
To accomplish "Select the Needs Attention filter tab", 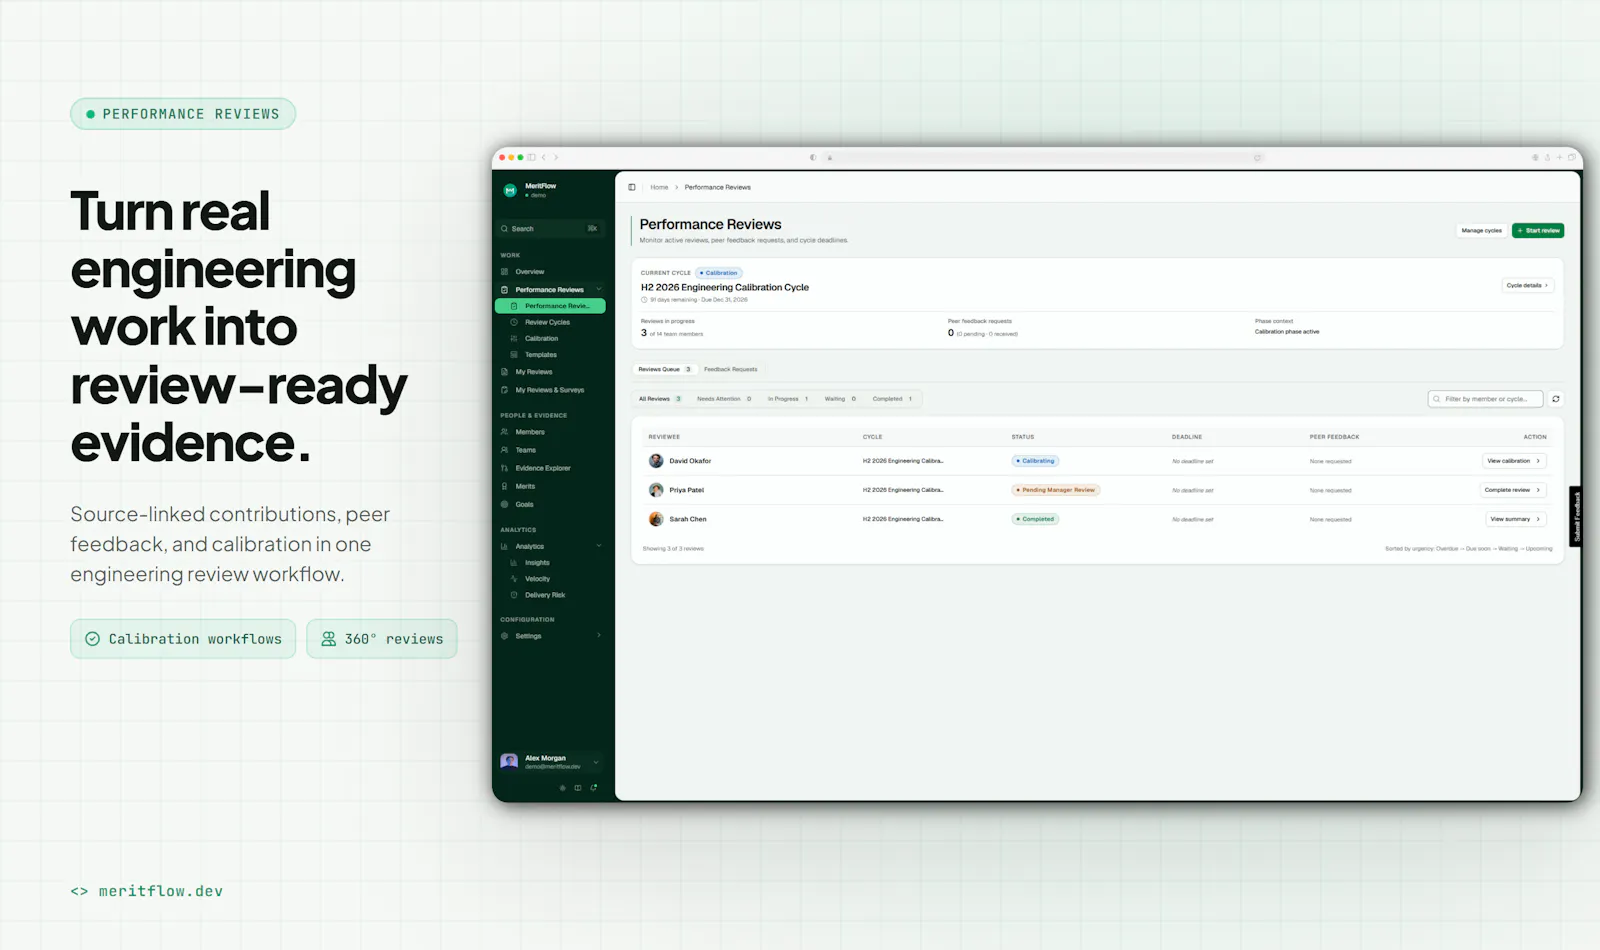I will coord(724,399).
